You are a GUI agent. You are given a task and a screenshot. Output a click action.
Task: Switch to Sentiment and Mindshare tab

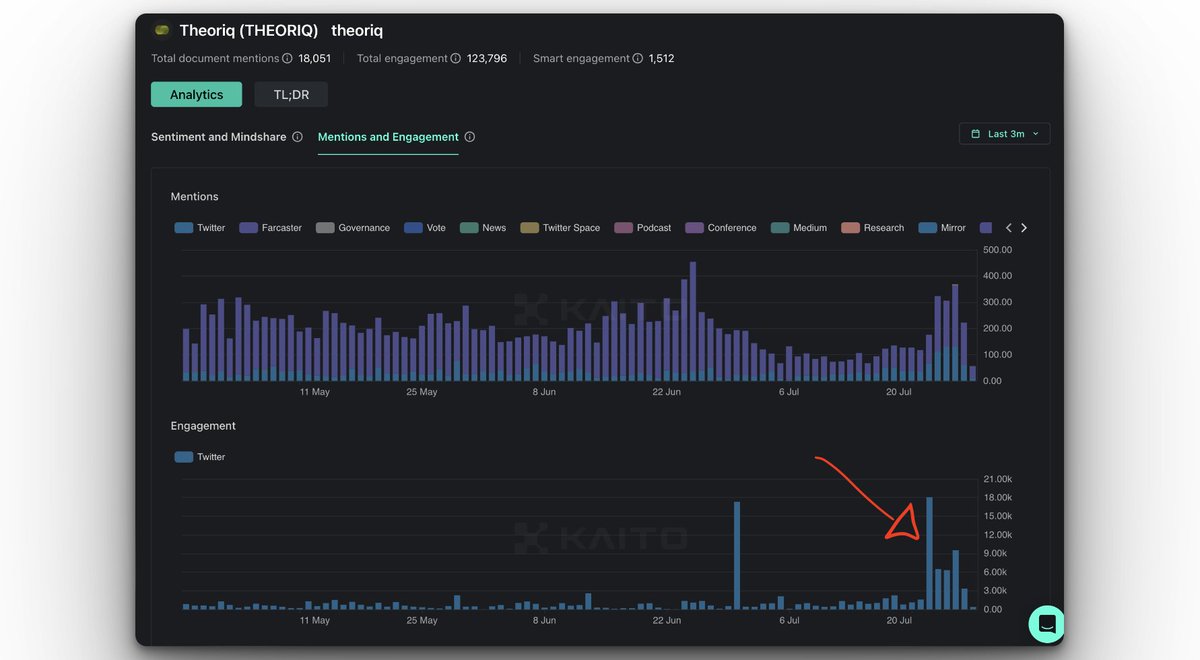point(219,137)
